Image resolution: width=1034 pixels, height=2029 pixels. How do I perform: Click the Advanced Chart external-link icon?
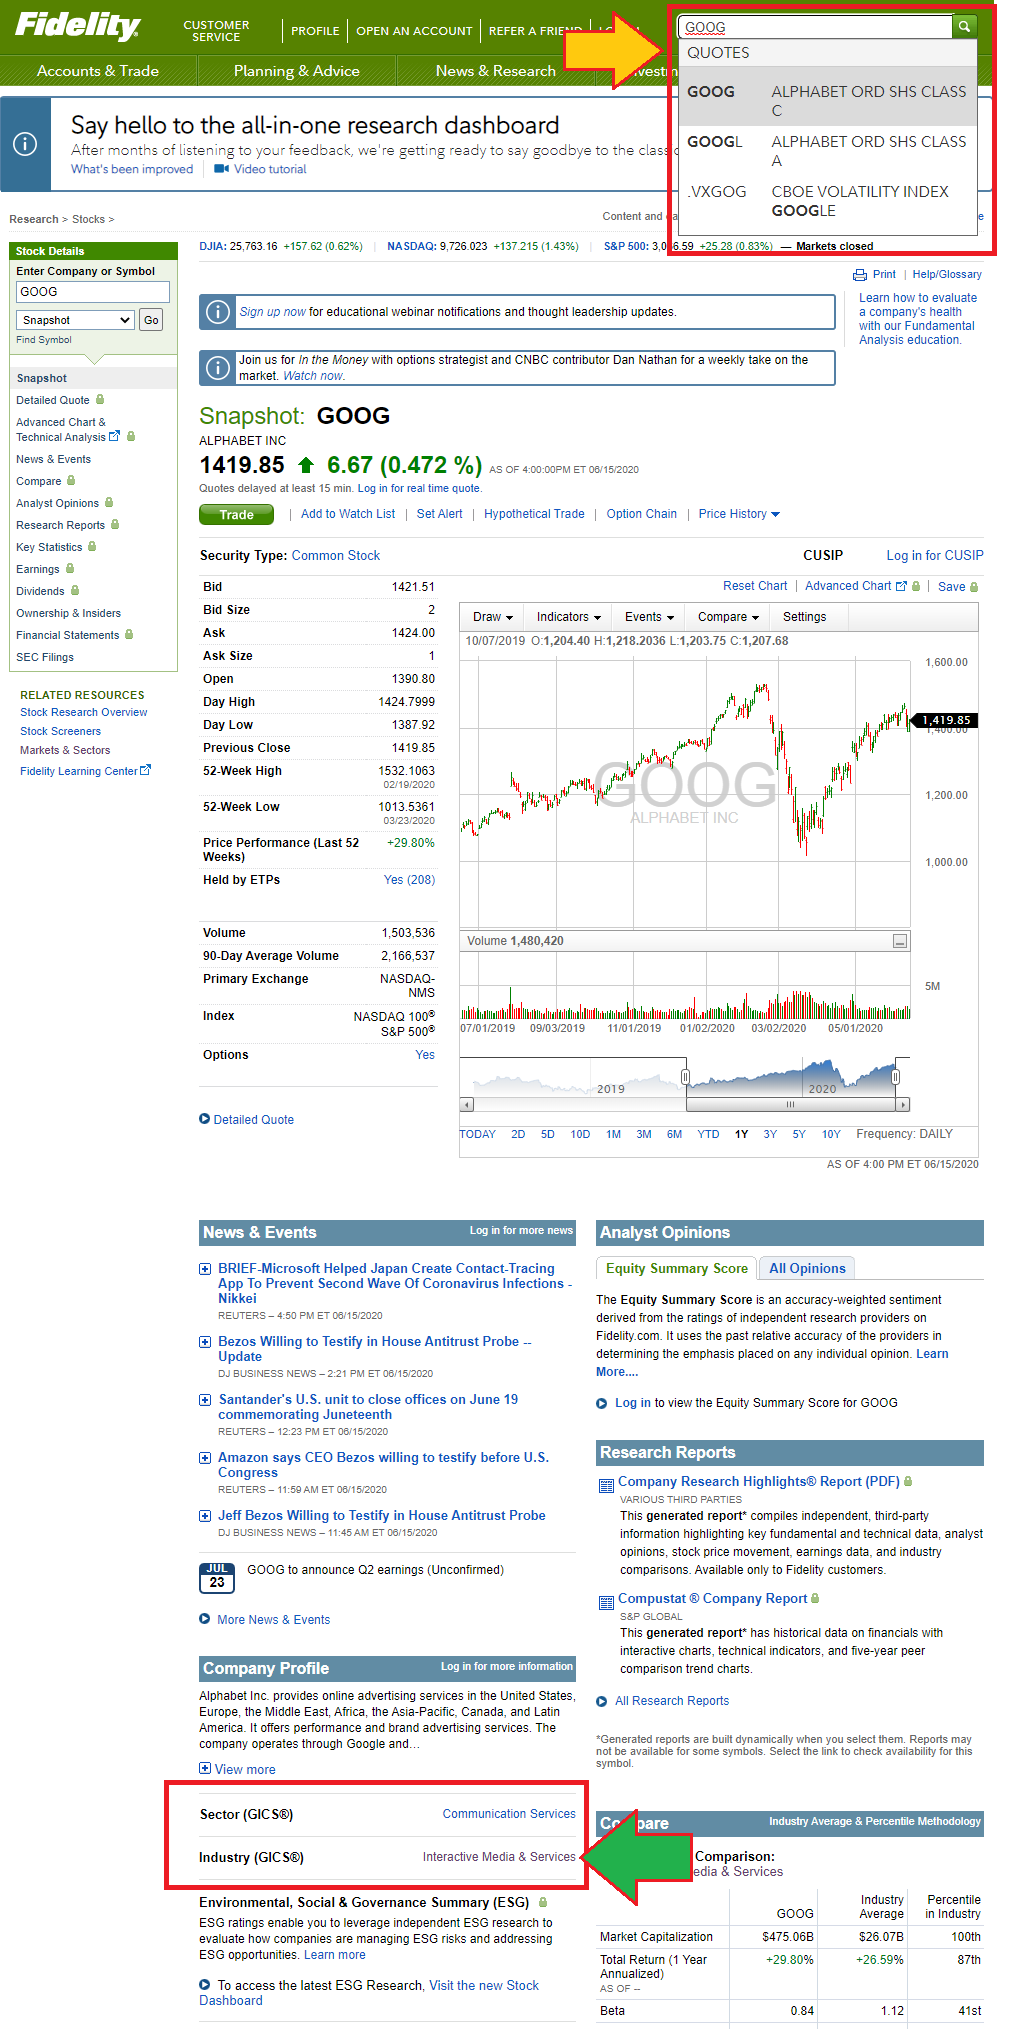click(902, 586)
